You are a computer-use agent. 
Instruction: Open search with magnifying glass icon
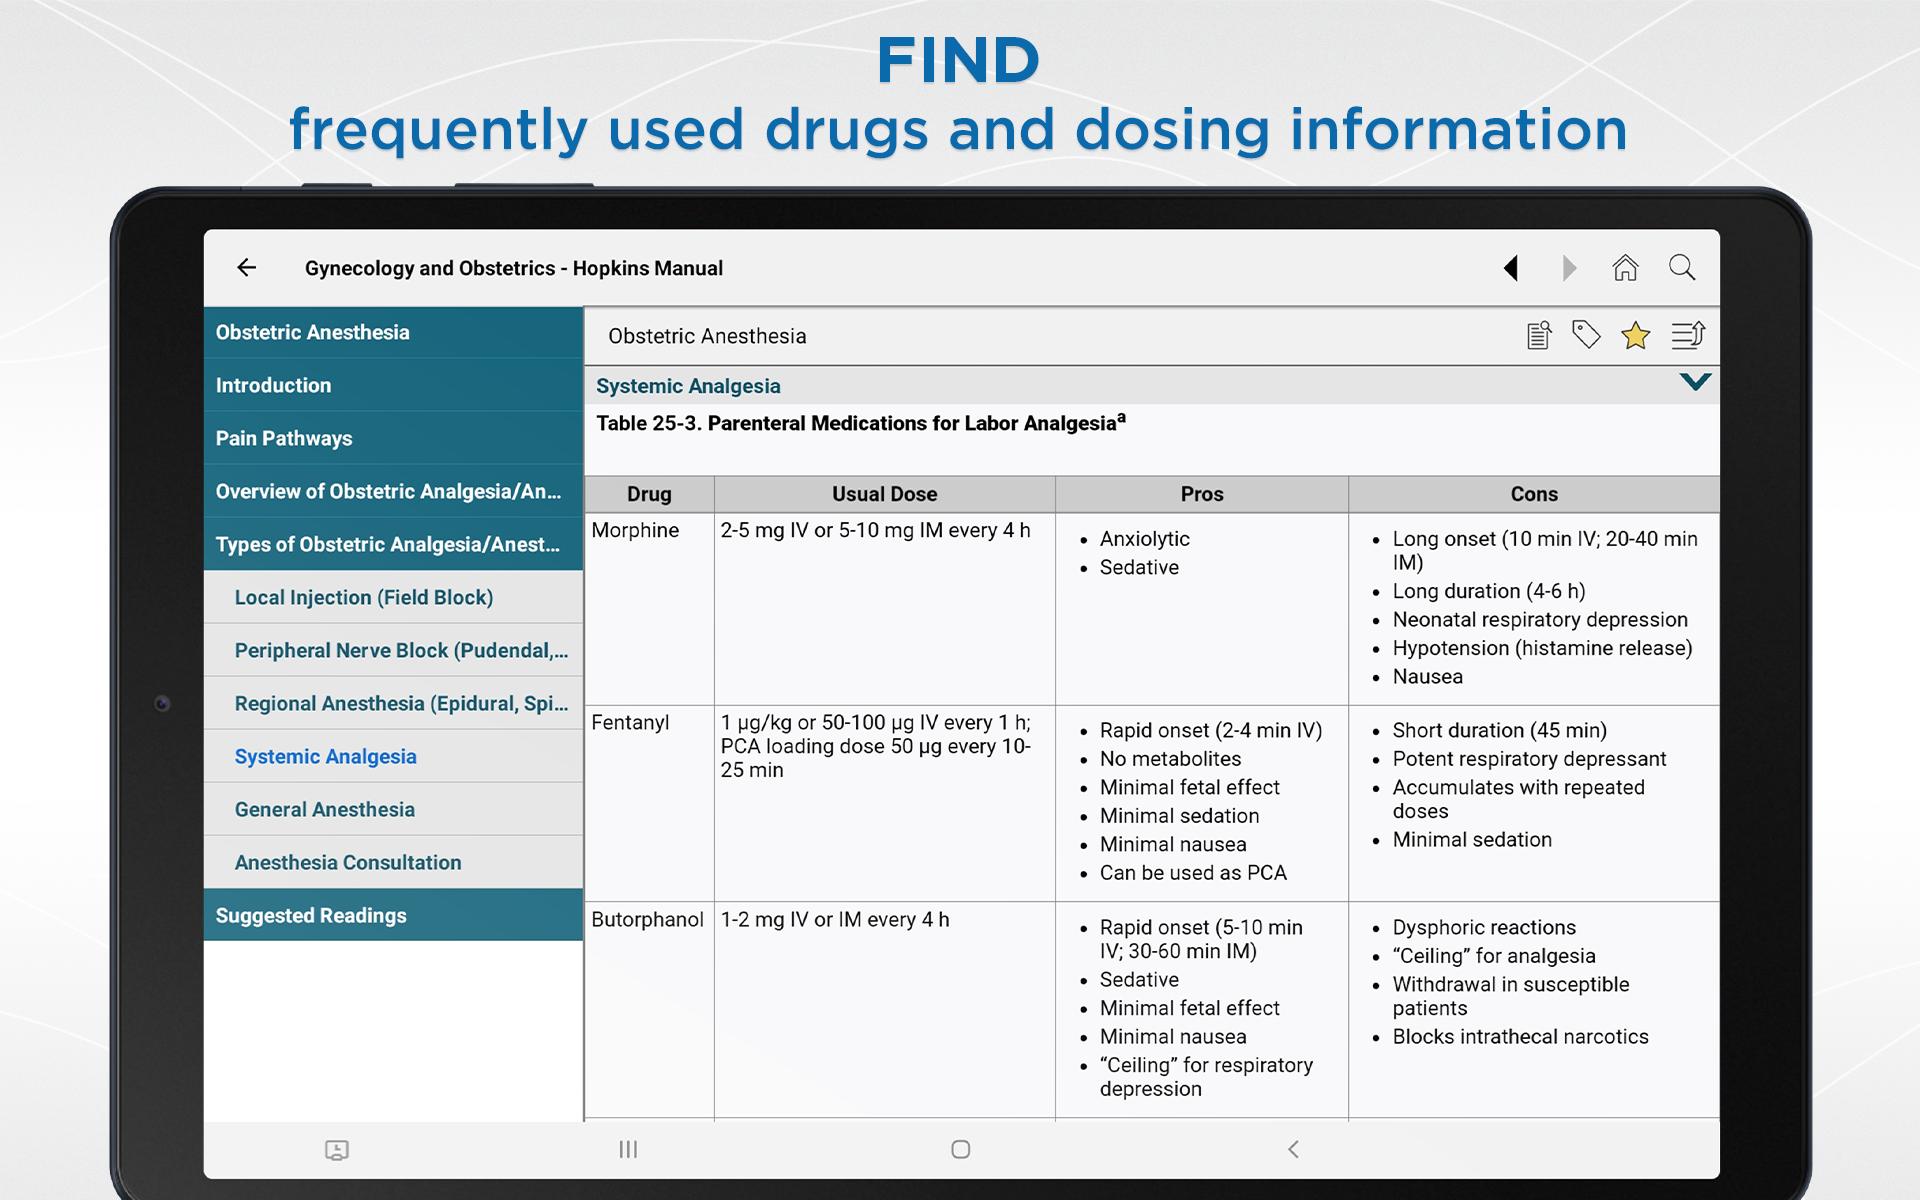pyautogui.click(x=1682, y=268)
